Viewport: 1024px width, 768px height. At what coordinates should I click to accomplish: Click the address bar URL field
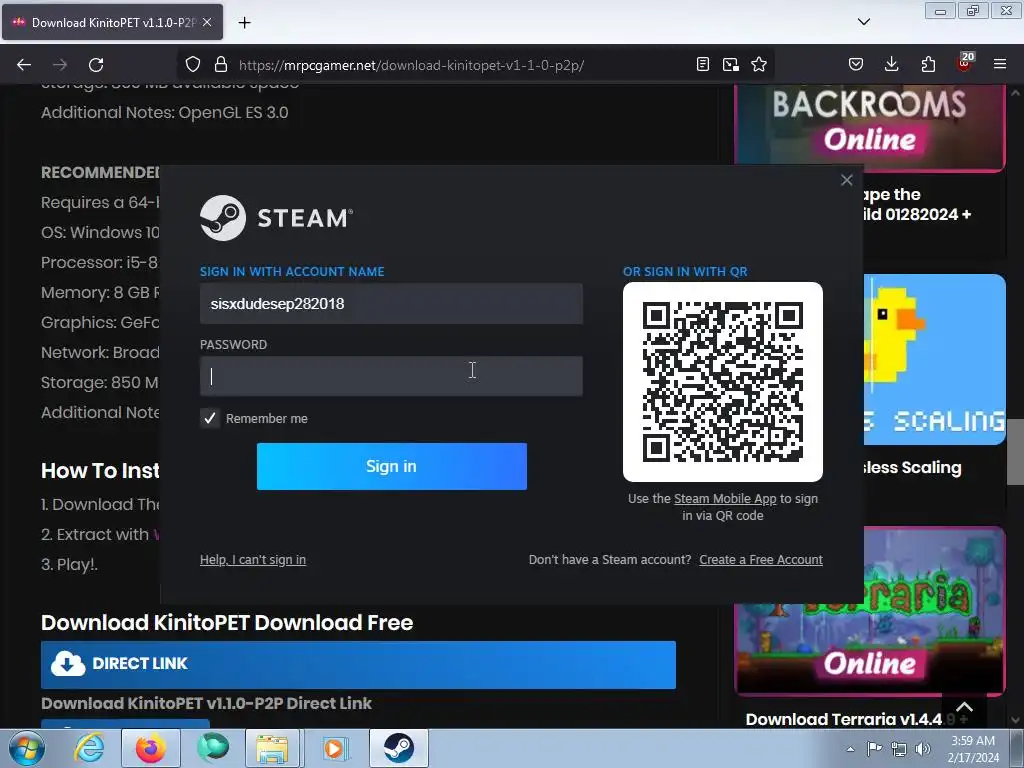(411, 65)
